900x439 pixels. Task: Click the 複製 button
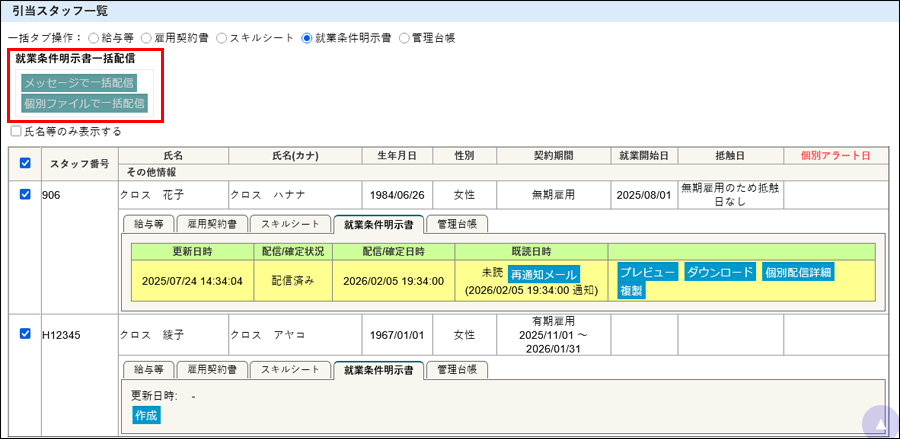[x=632, y=291]
